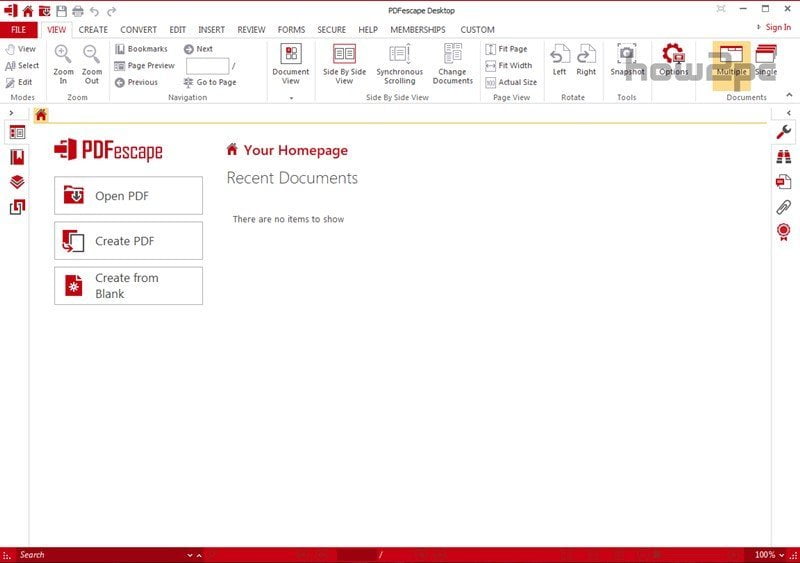Switch to the INSERT tab
Image resolution: width=800 pixels, height=563 pixels.
tap(211, 30)
